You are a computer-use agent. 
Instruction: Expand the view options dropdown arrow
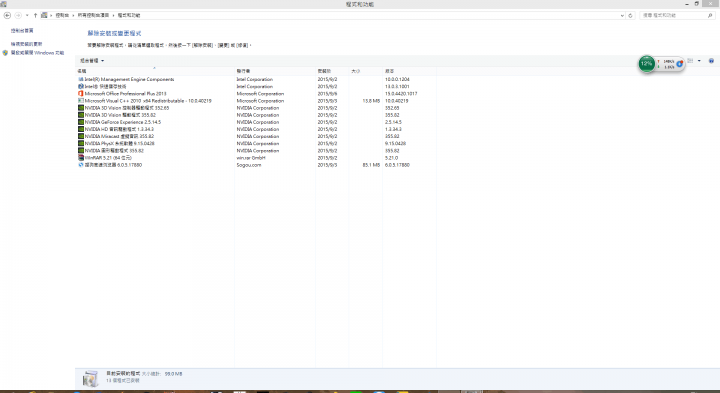click(x=699, y=61)
